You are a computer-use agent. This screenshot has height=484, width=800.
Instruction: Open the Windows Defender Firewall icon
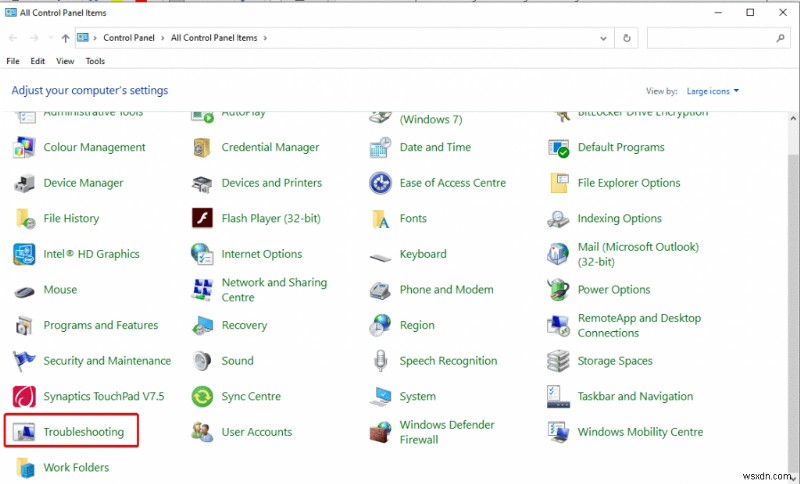point(380,432)
